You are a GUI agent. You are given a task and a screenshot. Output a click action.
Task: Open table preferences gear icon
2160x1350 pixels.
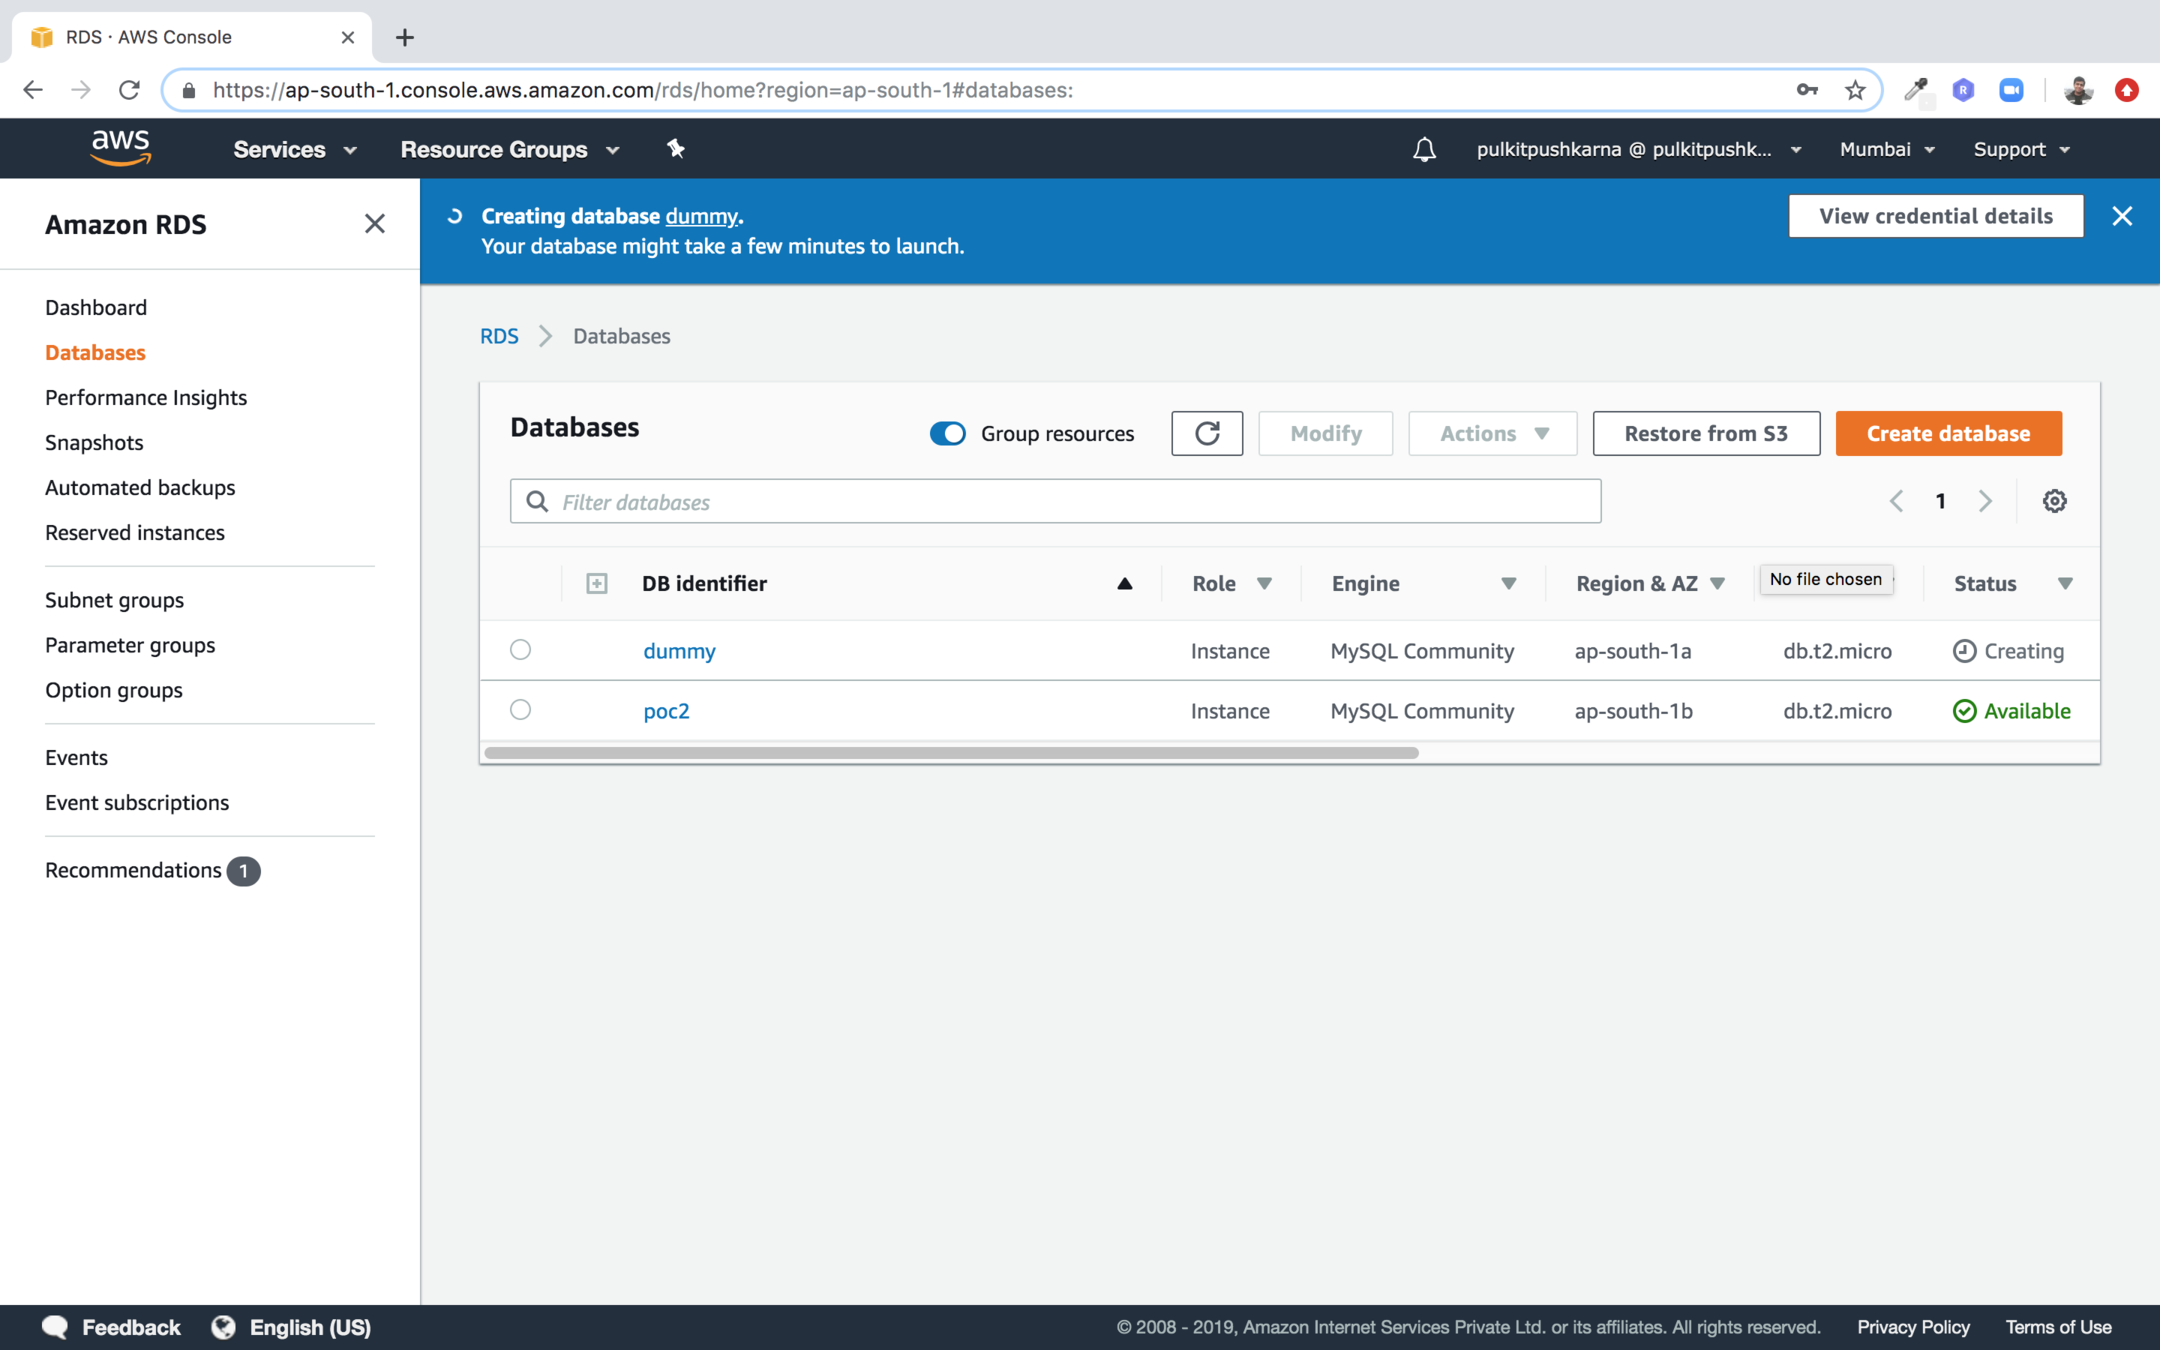pyautogui.click(x=2054, y=501)
